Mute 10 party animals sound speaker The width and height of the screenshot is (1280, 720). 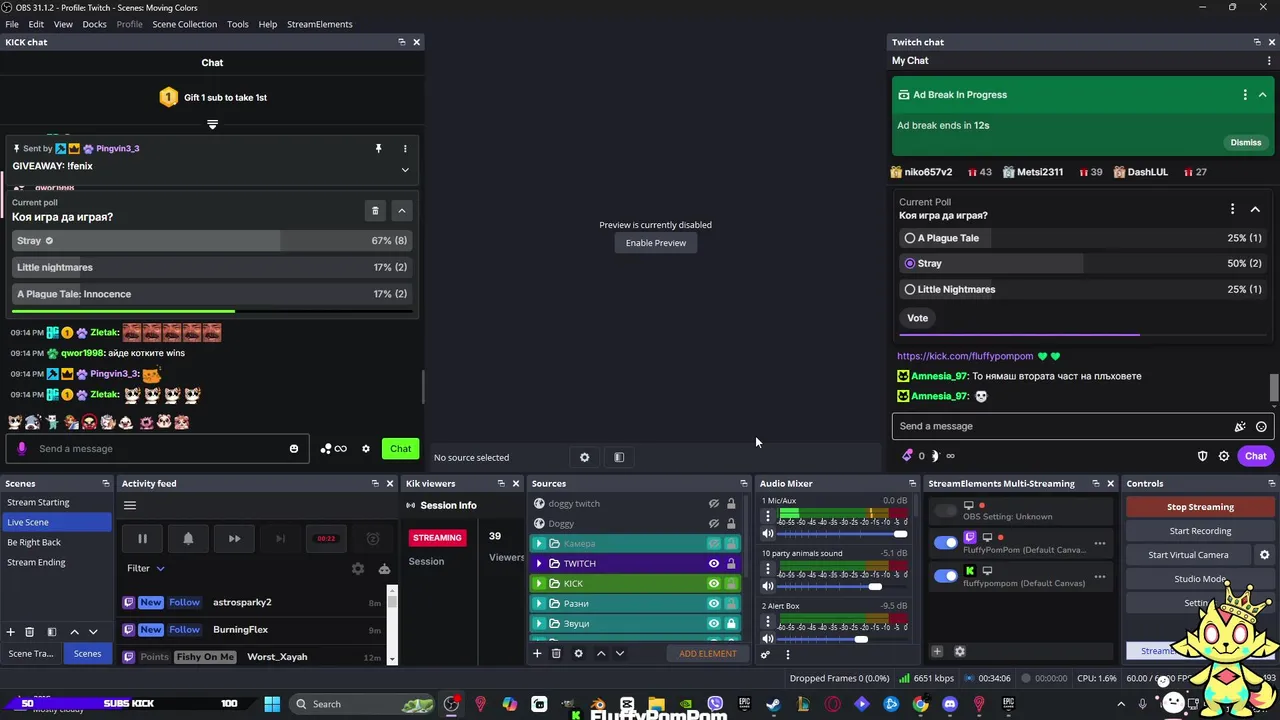point(768,586)
